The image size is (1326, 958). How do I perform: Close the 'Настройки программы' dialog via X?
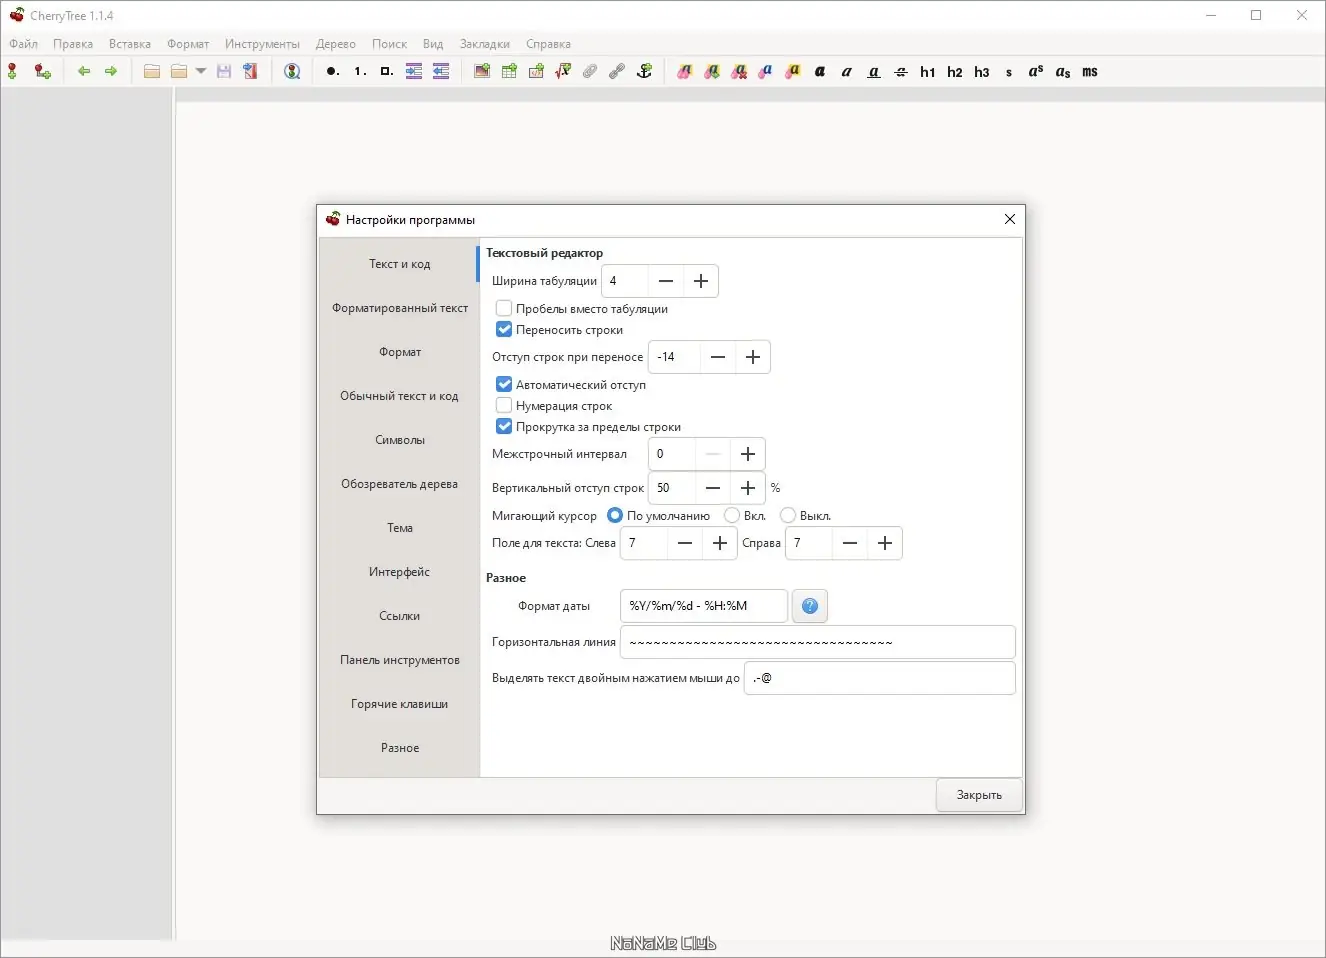(x=1009, y=219)
